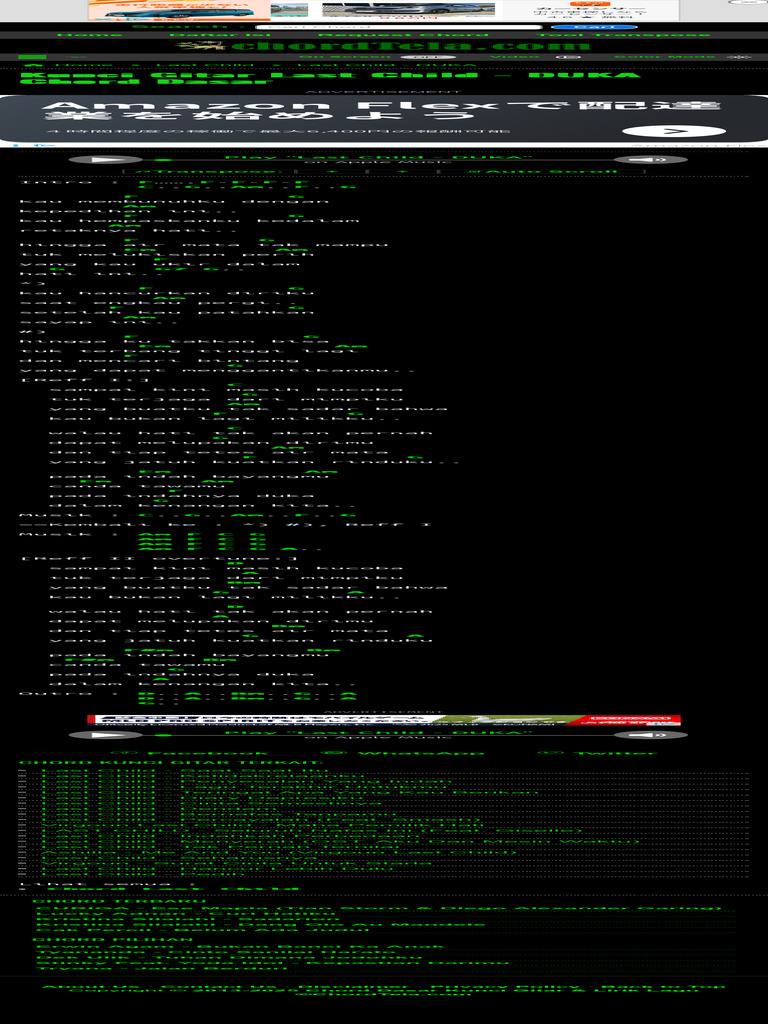The image size is (768, 1024).
Task: Open the top Play "Last Child - DUKA" link
Action: [x=378, y=157]
